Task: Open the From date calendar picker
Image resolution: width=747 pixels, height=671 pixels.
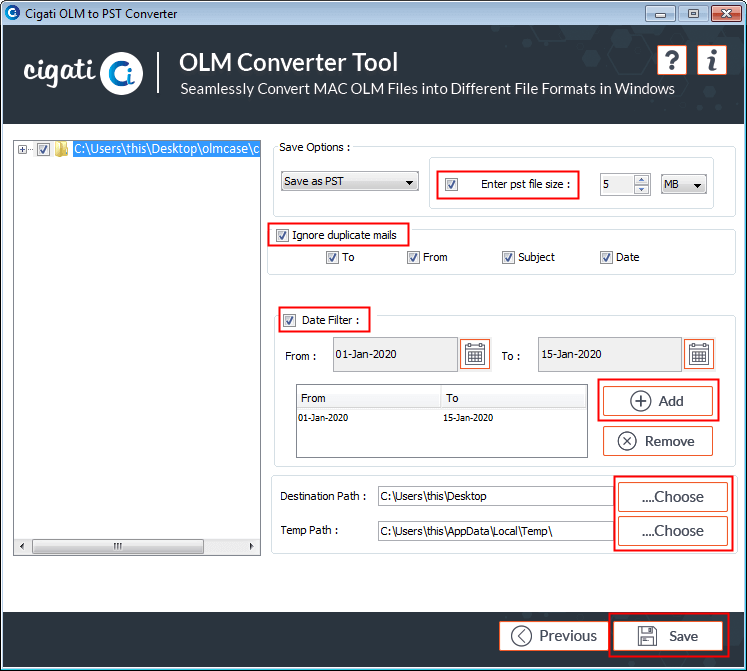Action: tap(475, 355)
